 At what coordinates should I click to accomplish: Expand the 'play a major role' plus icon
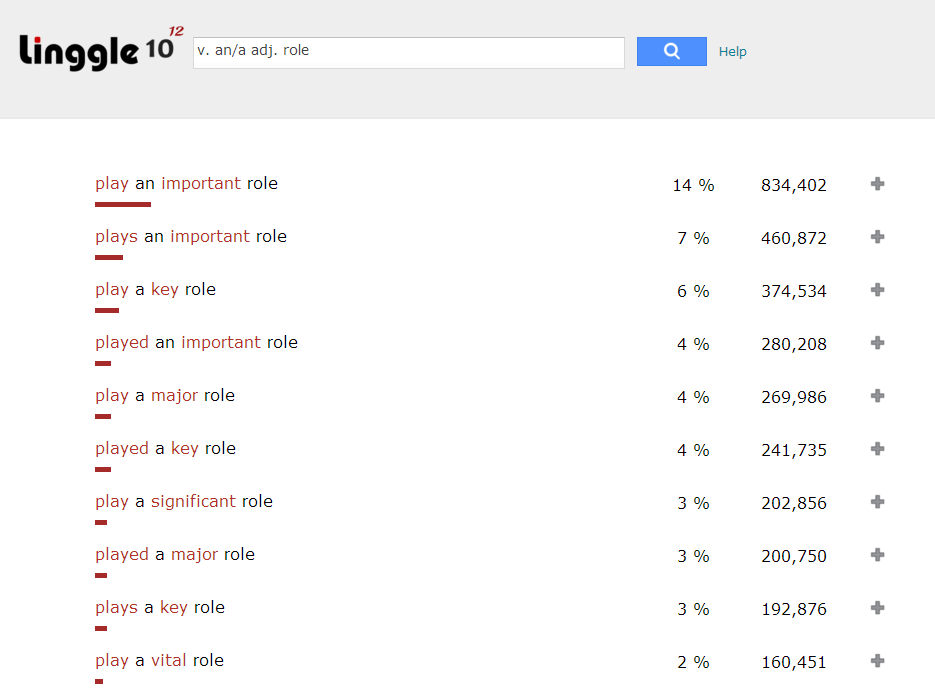click(x=877, y=396)
